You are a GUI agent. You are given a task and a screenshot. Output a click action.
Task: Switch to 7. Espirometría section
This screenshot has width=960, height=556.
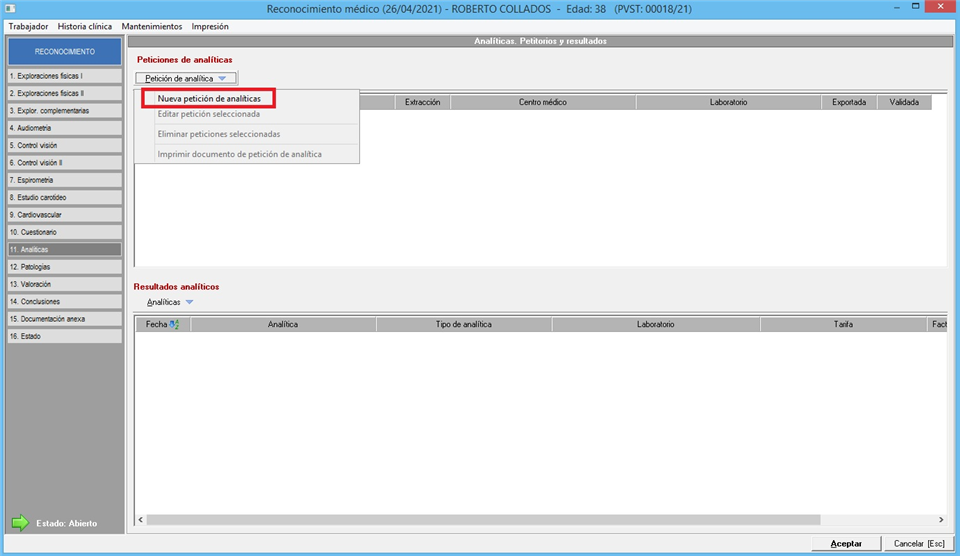(64, 180)
